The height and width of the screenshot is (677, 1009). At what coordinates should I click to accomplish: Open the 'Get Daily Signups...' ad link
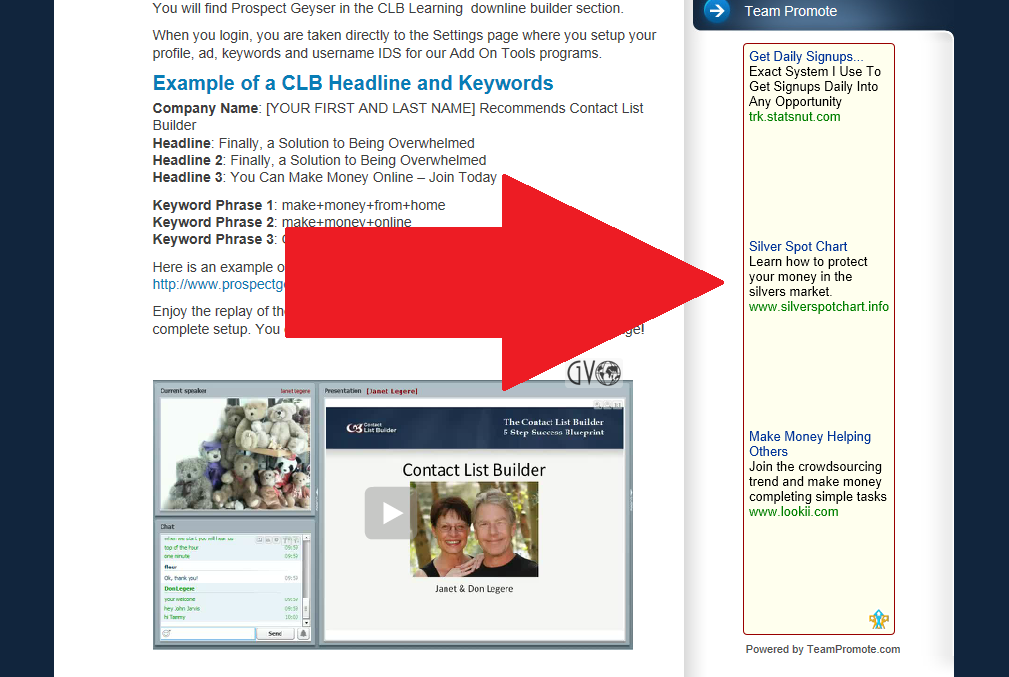tap(806, 57)
